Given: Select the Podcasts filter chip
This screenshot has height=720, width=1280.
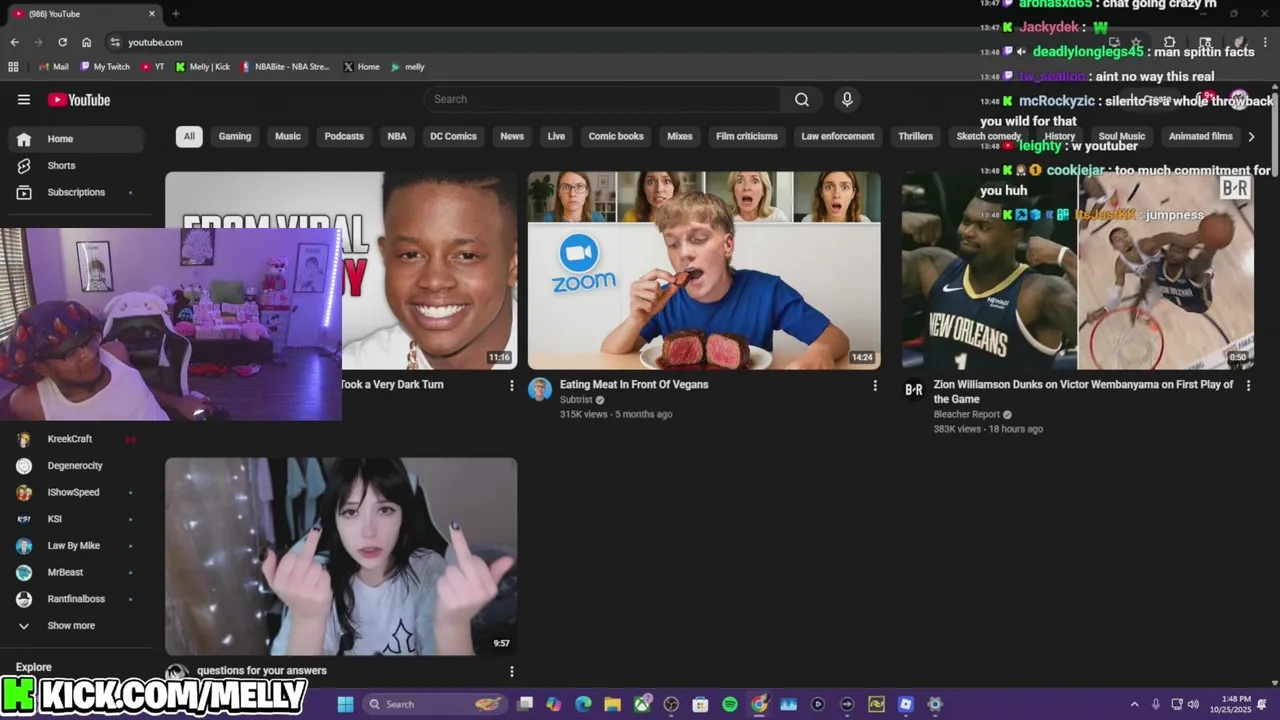Looking at the screenshot, I should (x=344, y=136).
